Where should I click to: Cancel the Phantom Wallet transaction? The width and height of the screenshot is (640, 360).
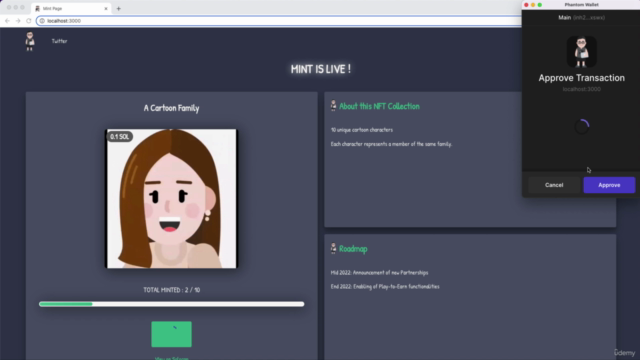click(x=554, y=185)
